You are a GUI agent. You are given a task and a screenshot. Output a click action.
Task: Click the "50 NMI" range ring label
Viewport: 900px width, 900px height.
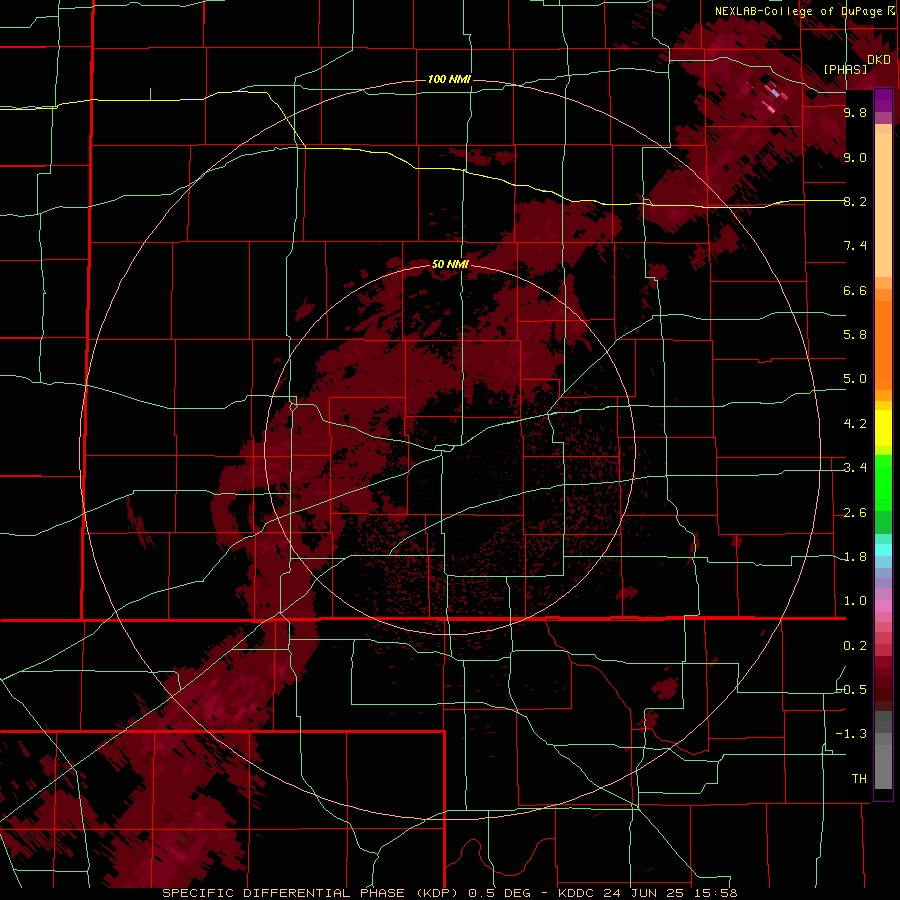click(450, 264)
